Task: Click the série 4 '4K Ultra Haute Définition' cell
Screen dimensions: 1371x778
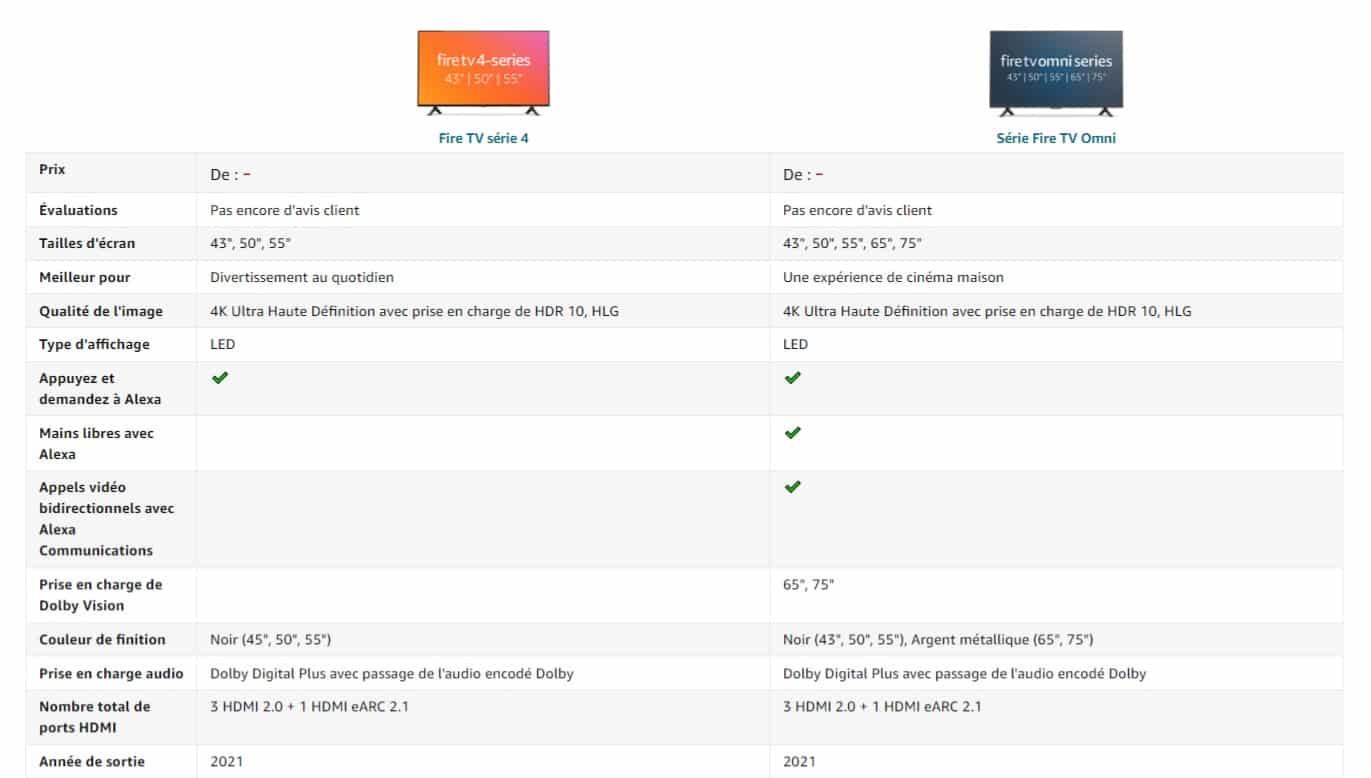Action: pyautogui.click(x=414, y=311)
